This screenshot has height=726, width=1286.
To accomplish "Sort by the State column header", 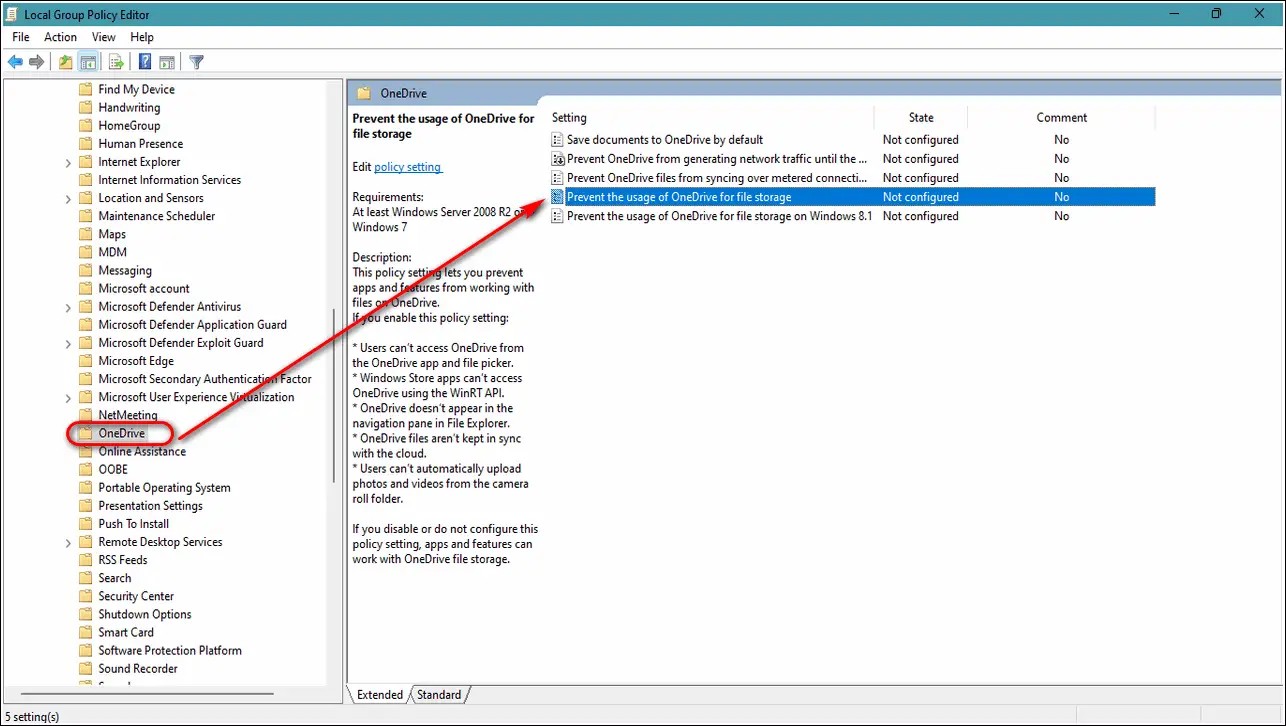I will 921,117.
